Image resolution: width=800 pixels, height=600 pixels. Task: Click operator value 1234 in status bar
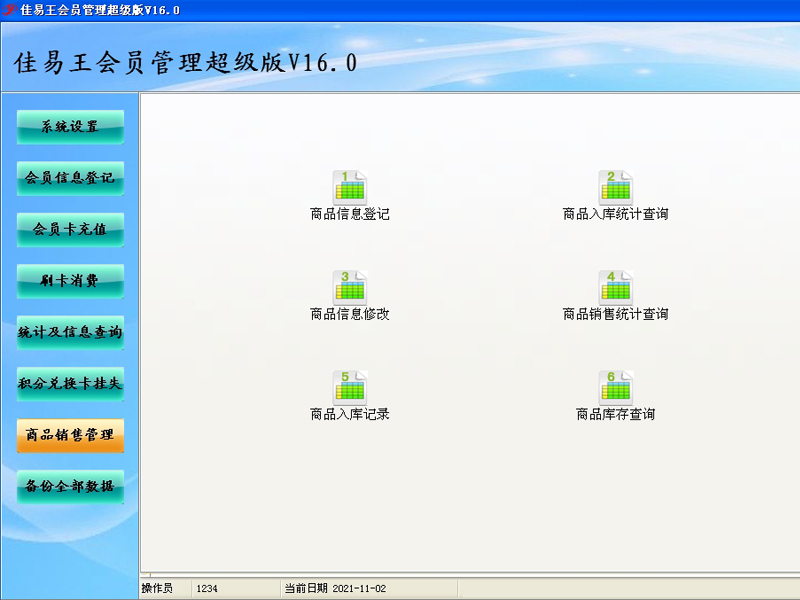[207, 589]
